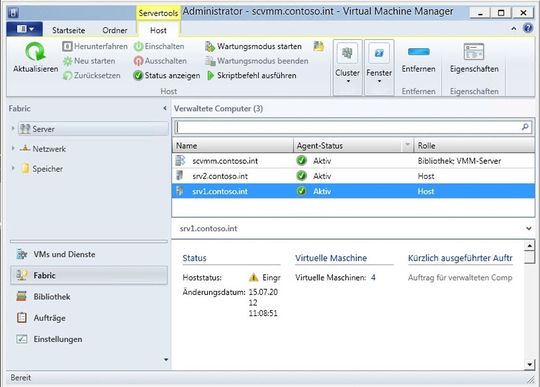Collapse the srv1.contoso.int details pane chevron
The width and height of the screenshot is (540, 387).
(529, 228)
